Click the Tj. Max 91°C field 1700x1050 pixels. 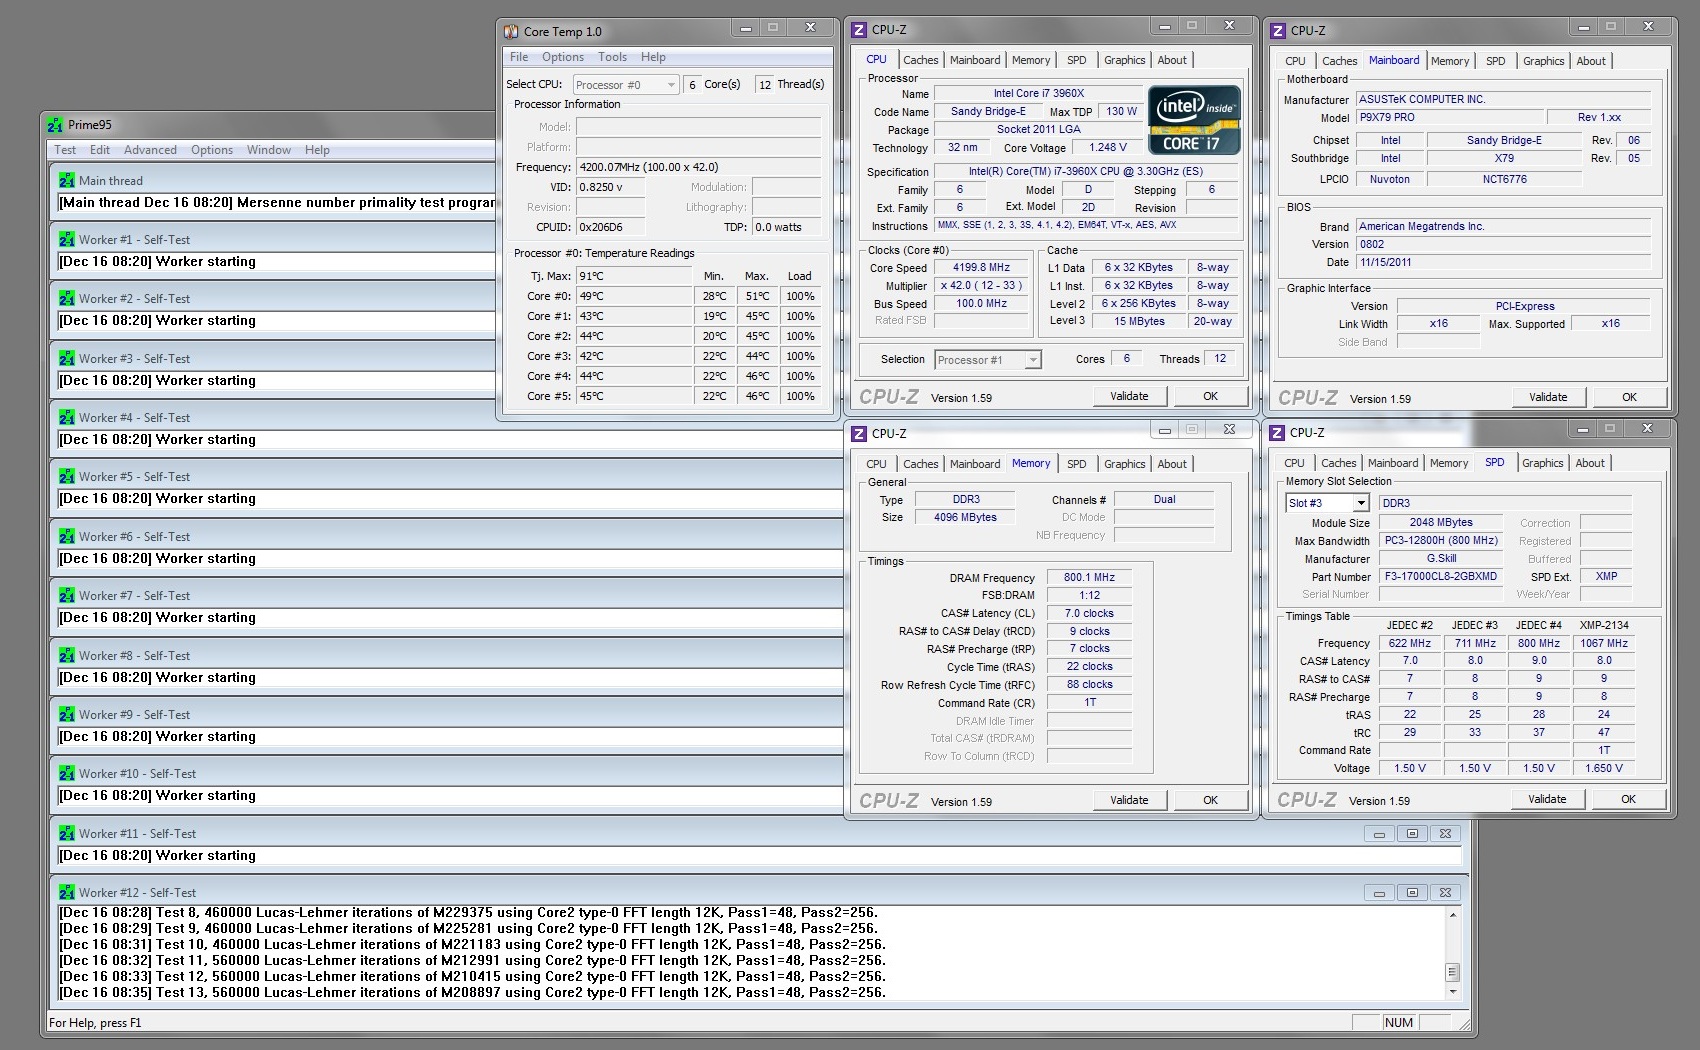coord(634,276)
